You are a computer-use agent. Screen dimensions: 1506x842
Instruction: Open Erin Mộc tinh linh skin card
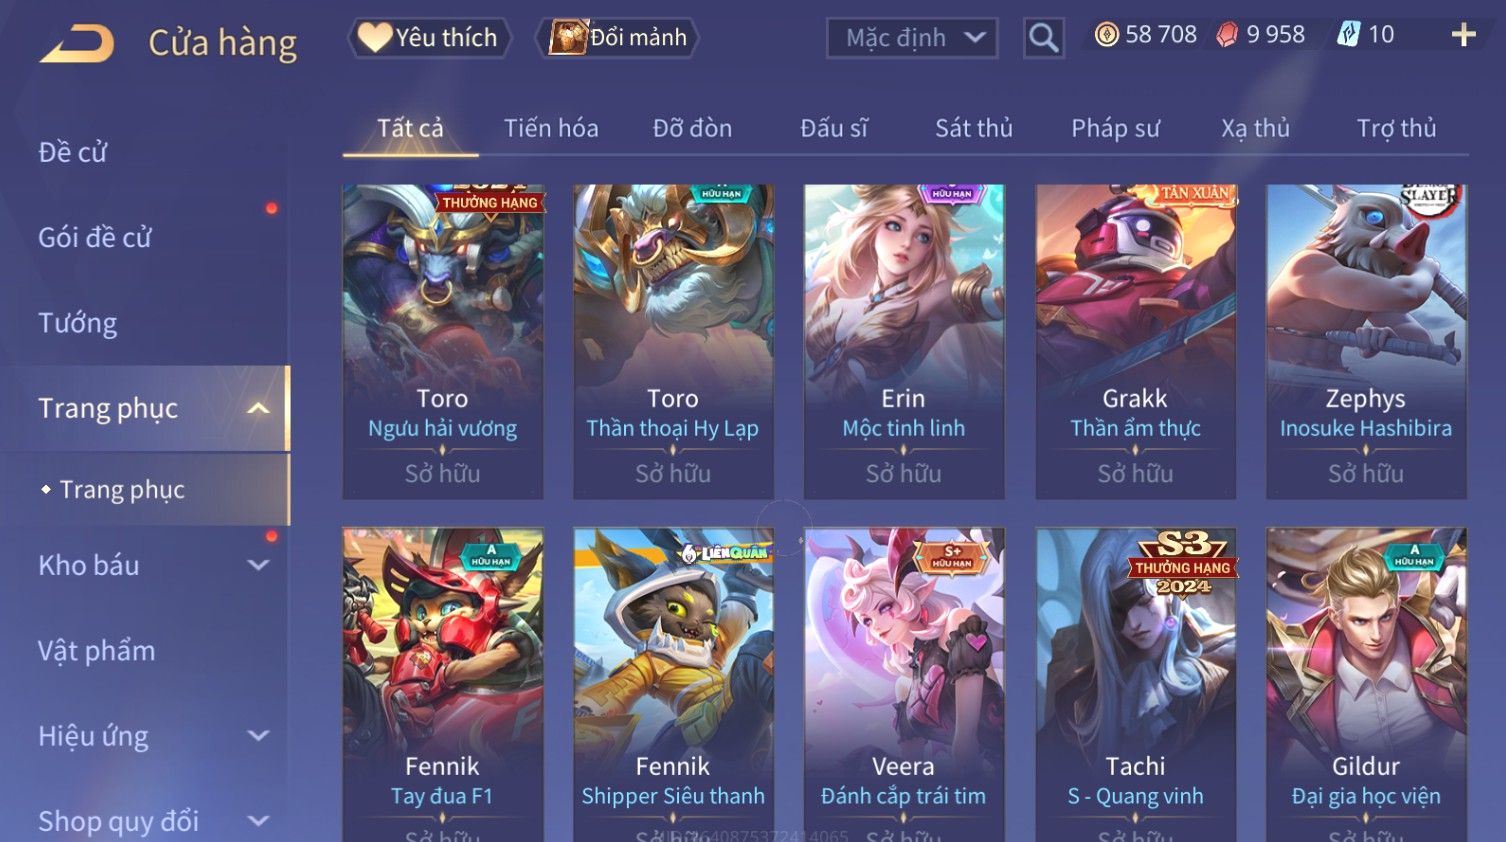(x=904, y=341)
